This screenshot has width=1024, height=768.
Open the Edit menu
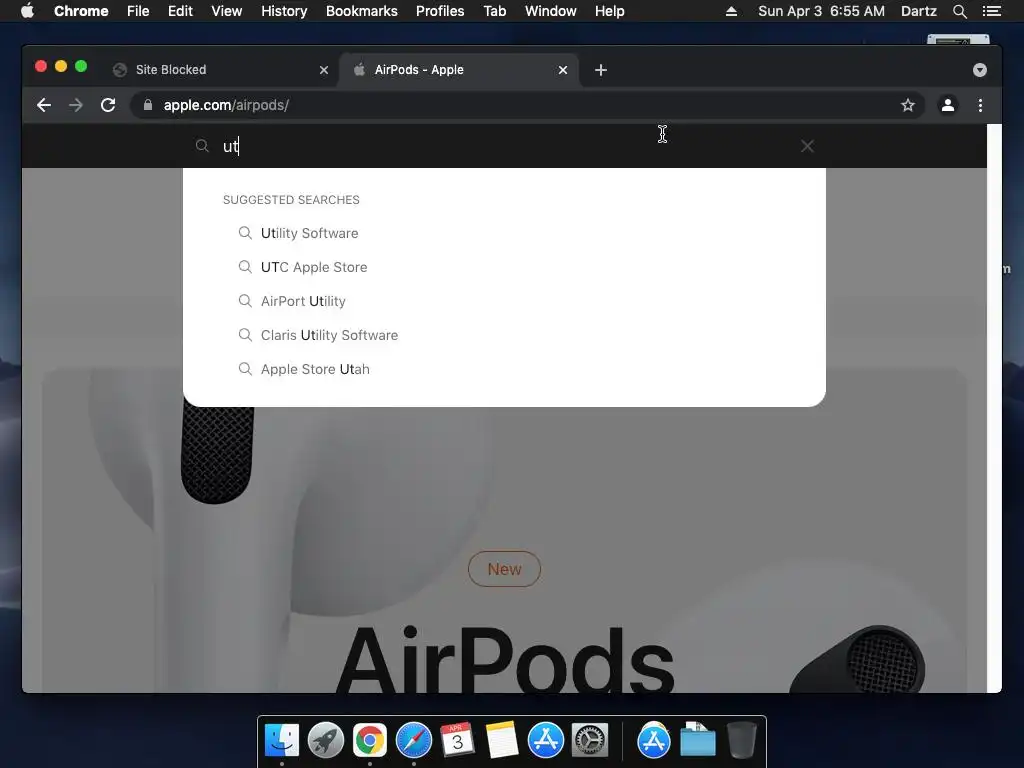180,11
